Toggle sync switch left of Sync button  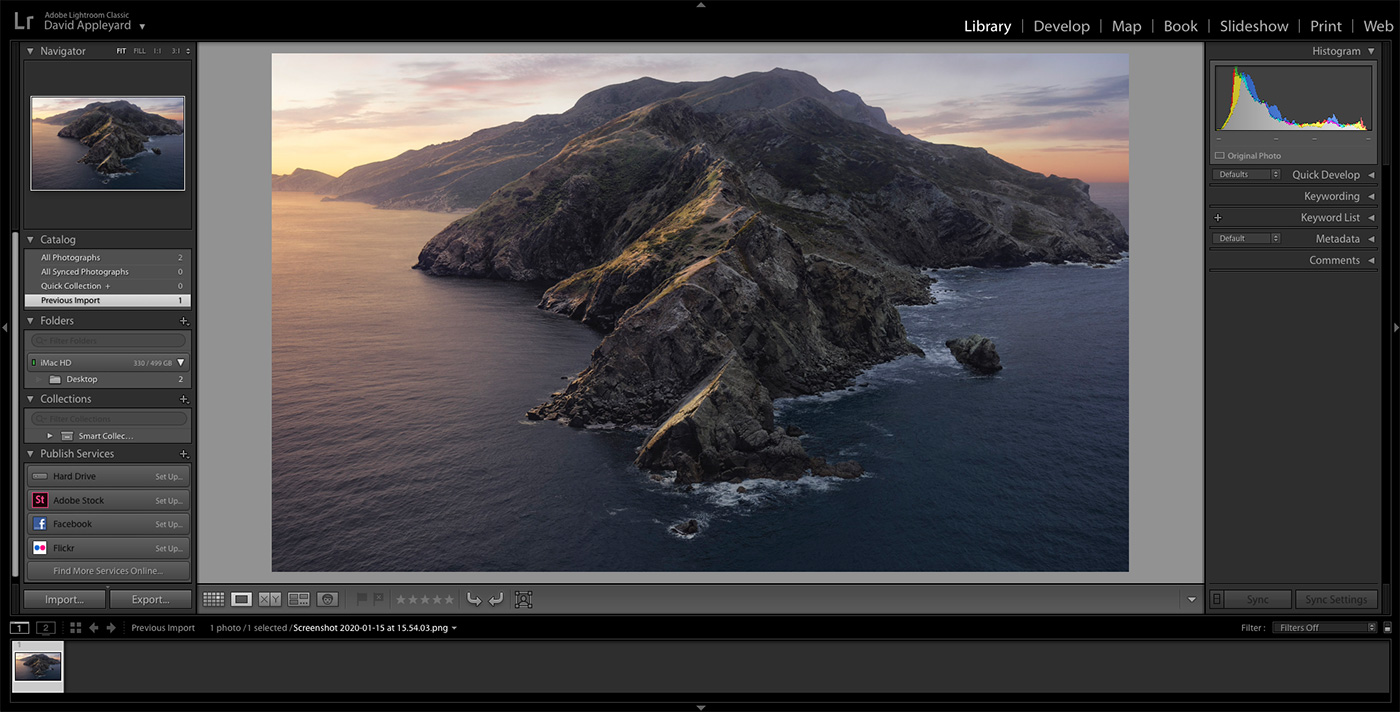1216,599
